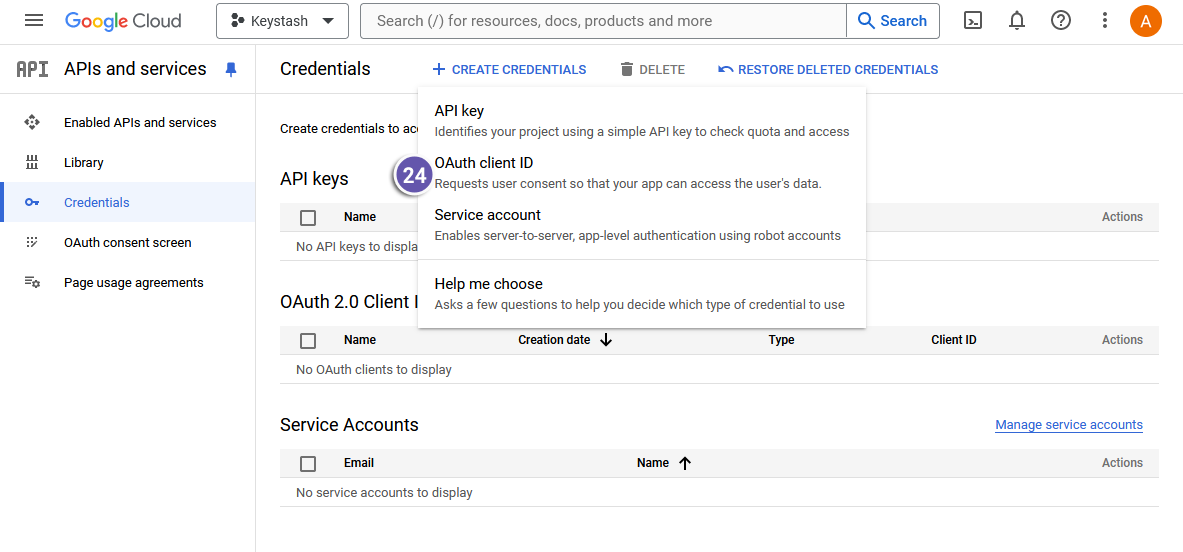Click the OAuth clients Name column header
This screenshot has height=552, width=1183.
pyautogui.click(x=360, y=340)
